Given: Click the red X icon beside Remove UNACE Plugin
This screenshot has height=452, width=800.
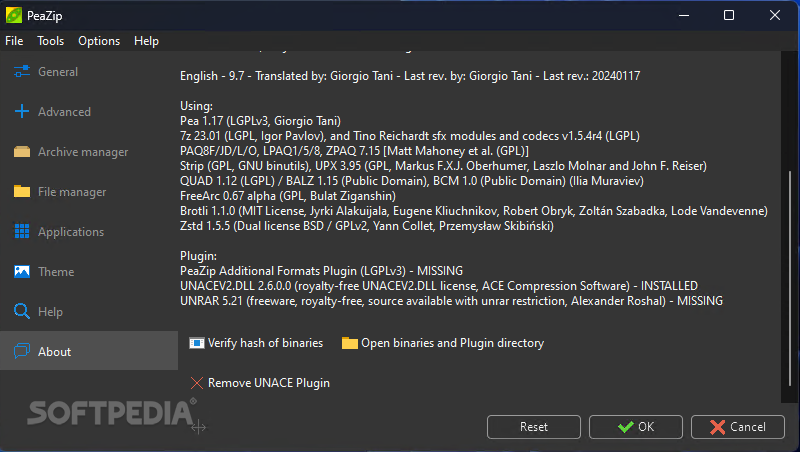Looking at the screenshot, I should (196, 383).
